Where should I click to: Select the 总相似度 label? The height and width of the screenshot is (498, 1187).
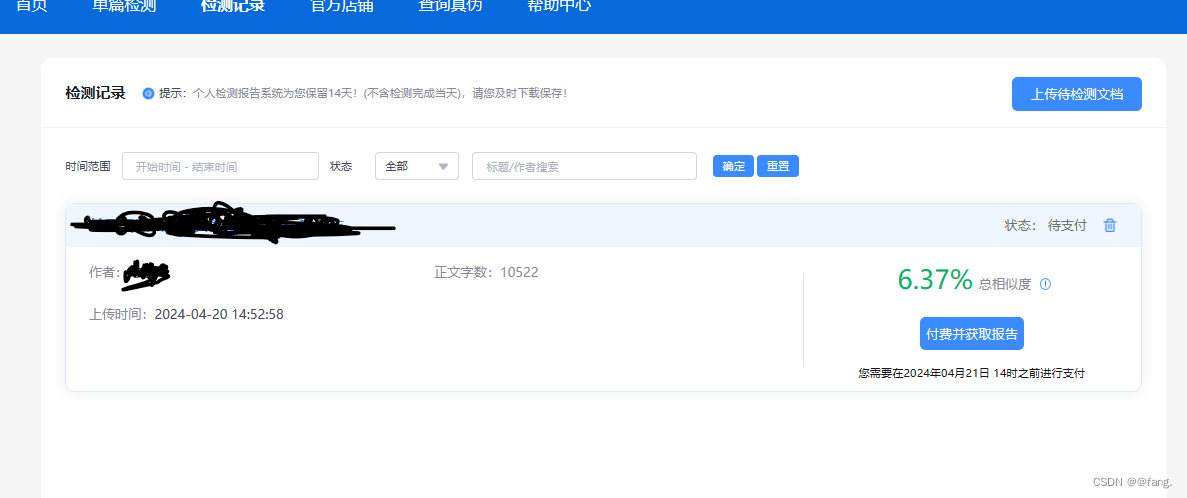(1005, 285)
